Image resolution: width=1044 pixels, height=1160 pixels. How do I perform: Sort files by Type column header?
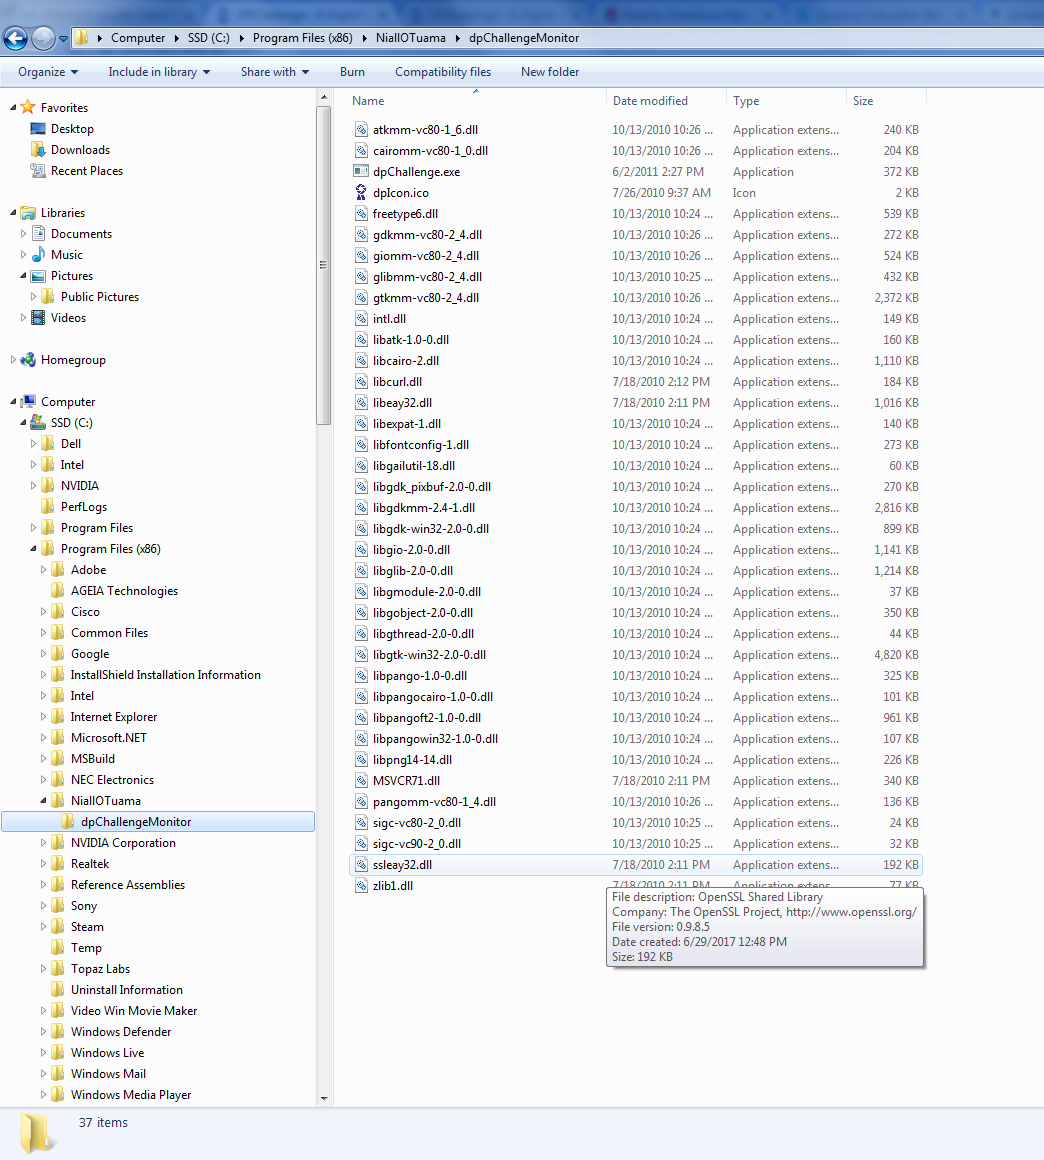click(x=787, y=101)
